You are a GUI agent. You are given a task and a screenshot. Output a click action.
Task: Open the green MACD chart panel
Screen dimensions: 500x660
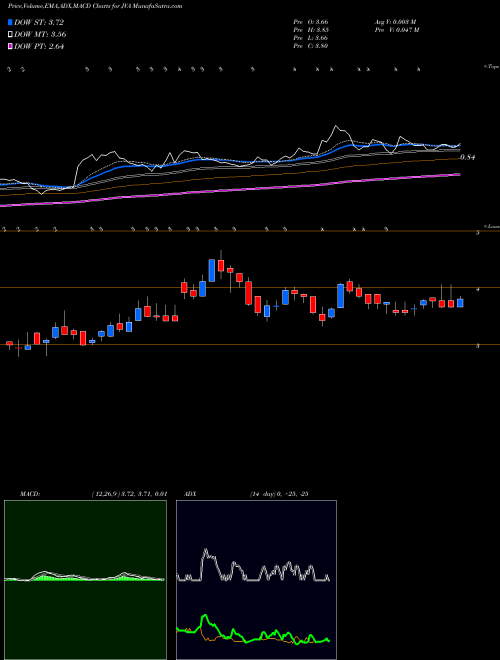[x=85, y=580]
